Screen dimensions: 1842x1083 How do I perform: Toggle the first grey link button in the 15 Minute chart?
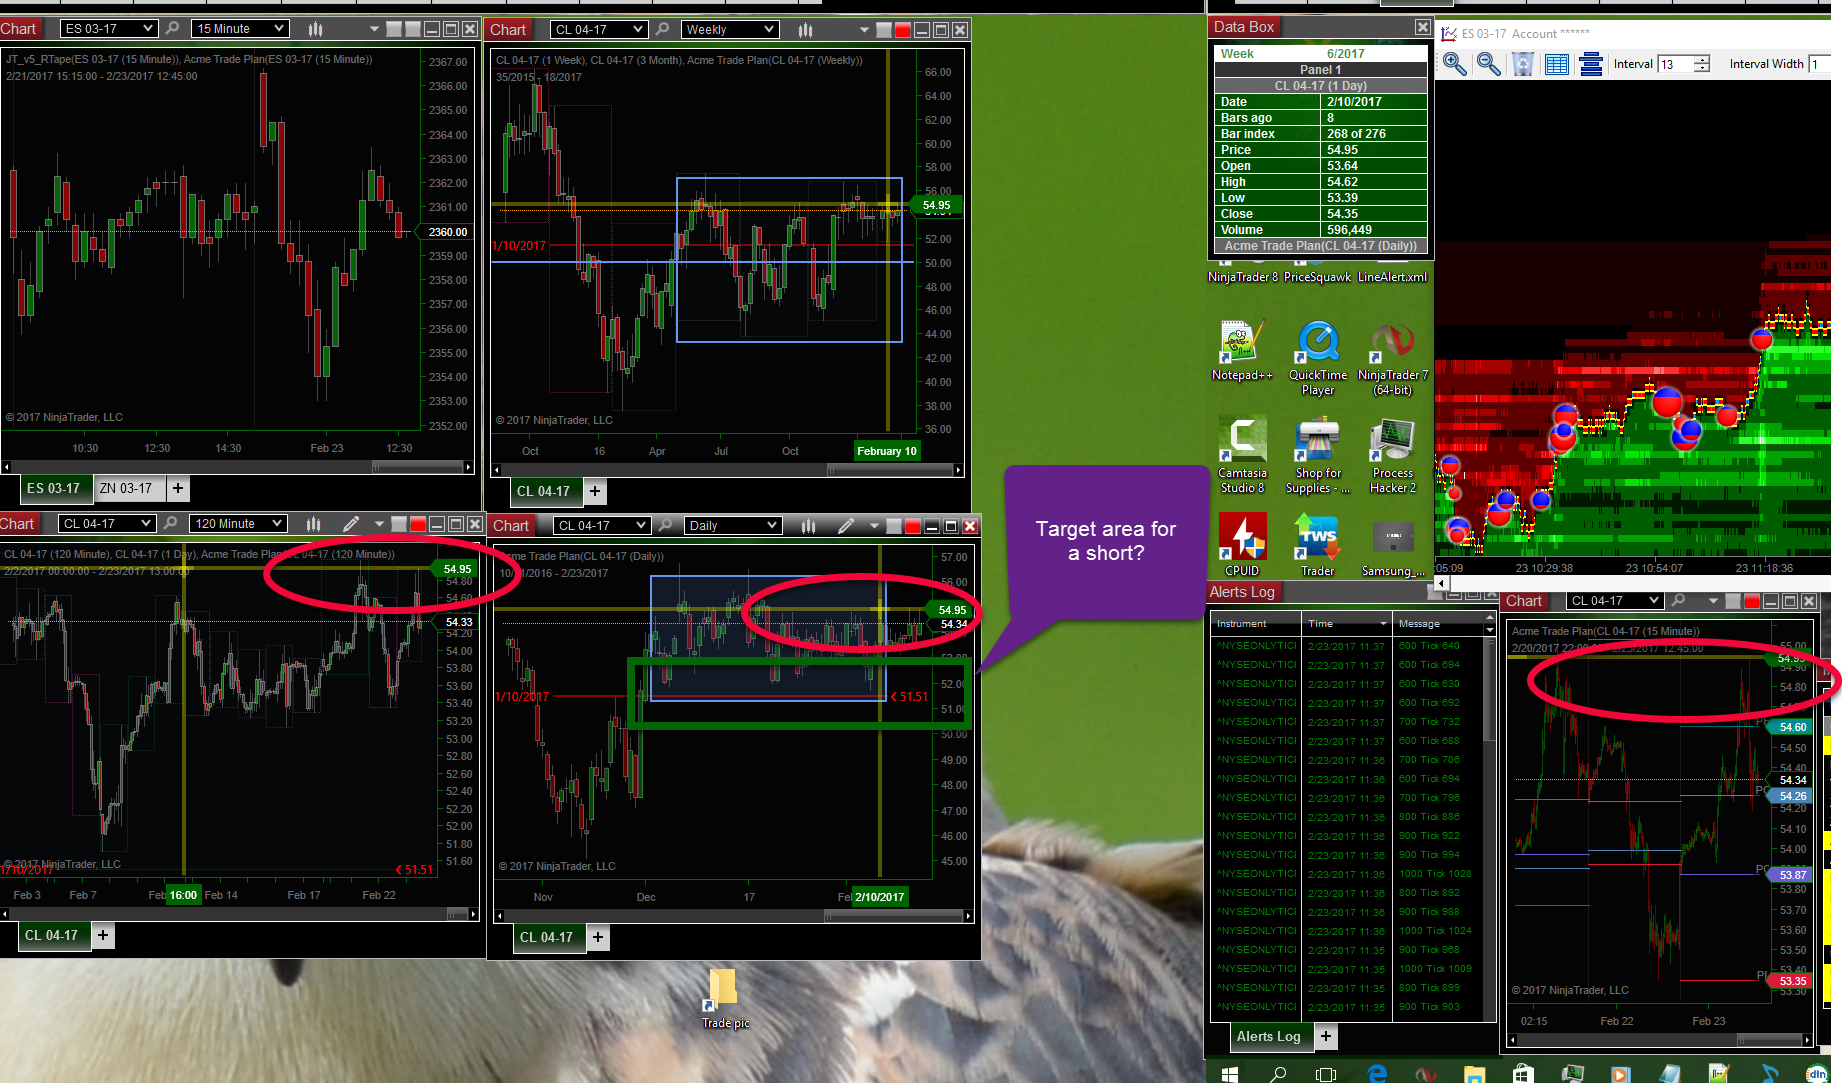point(394,29)
